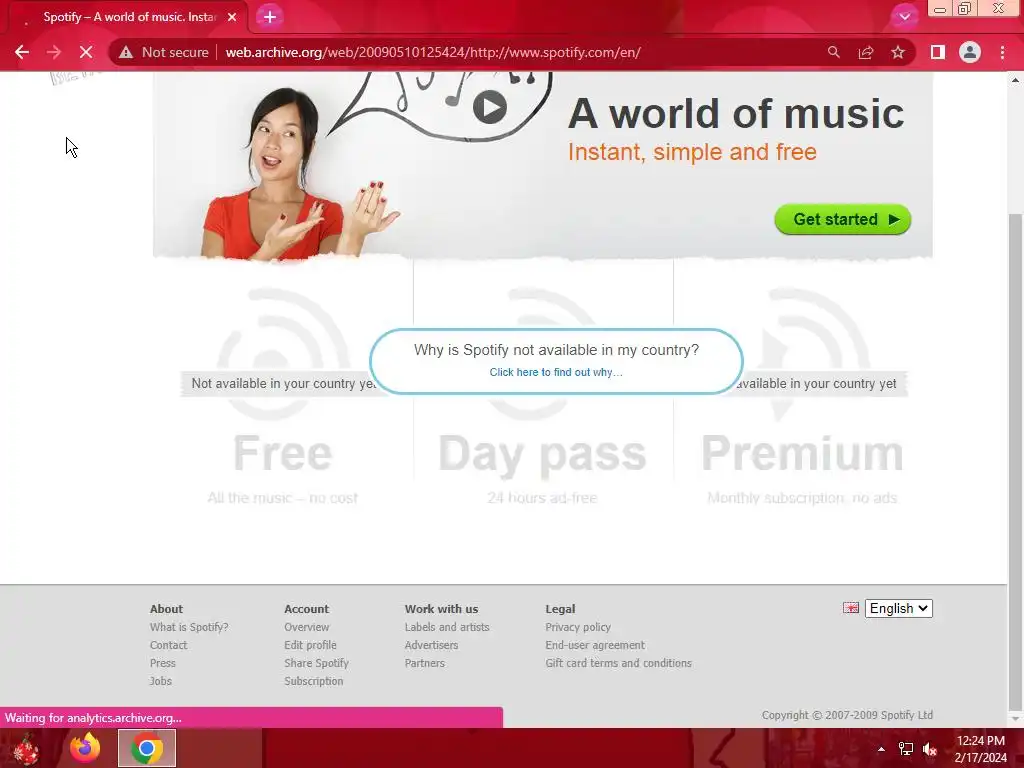The height and width of the screenshot is (768, 1024).
Task: Select the Spotify tab title
Action: [129, 17]
